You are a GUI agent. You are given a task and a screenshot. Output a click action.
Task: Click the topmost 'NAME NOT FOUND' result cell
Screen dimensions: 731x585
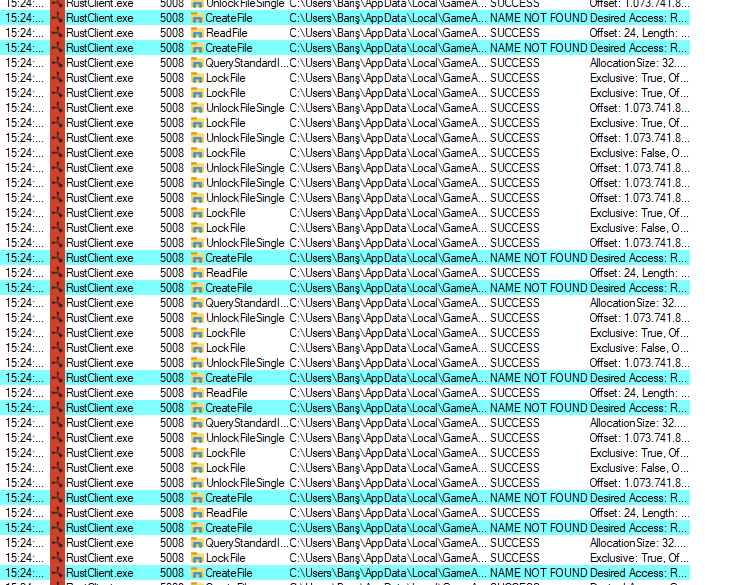[538, 18]
